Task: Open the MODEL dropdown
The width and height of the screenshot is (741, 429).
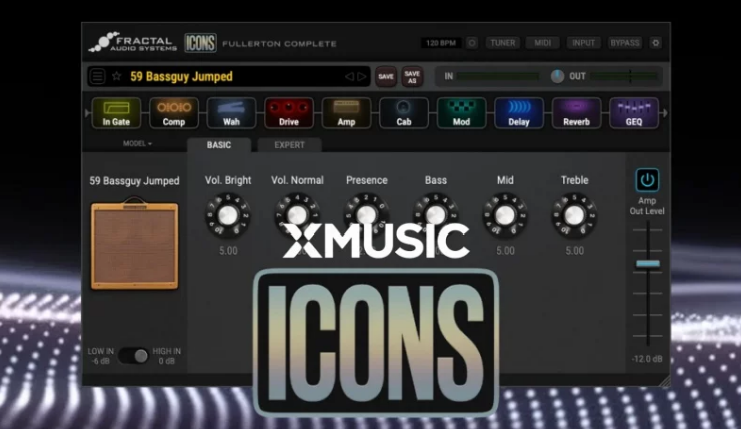Action: tap(137, 144)
